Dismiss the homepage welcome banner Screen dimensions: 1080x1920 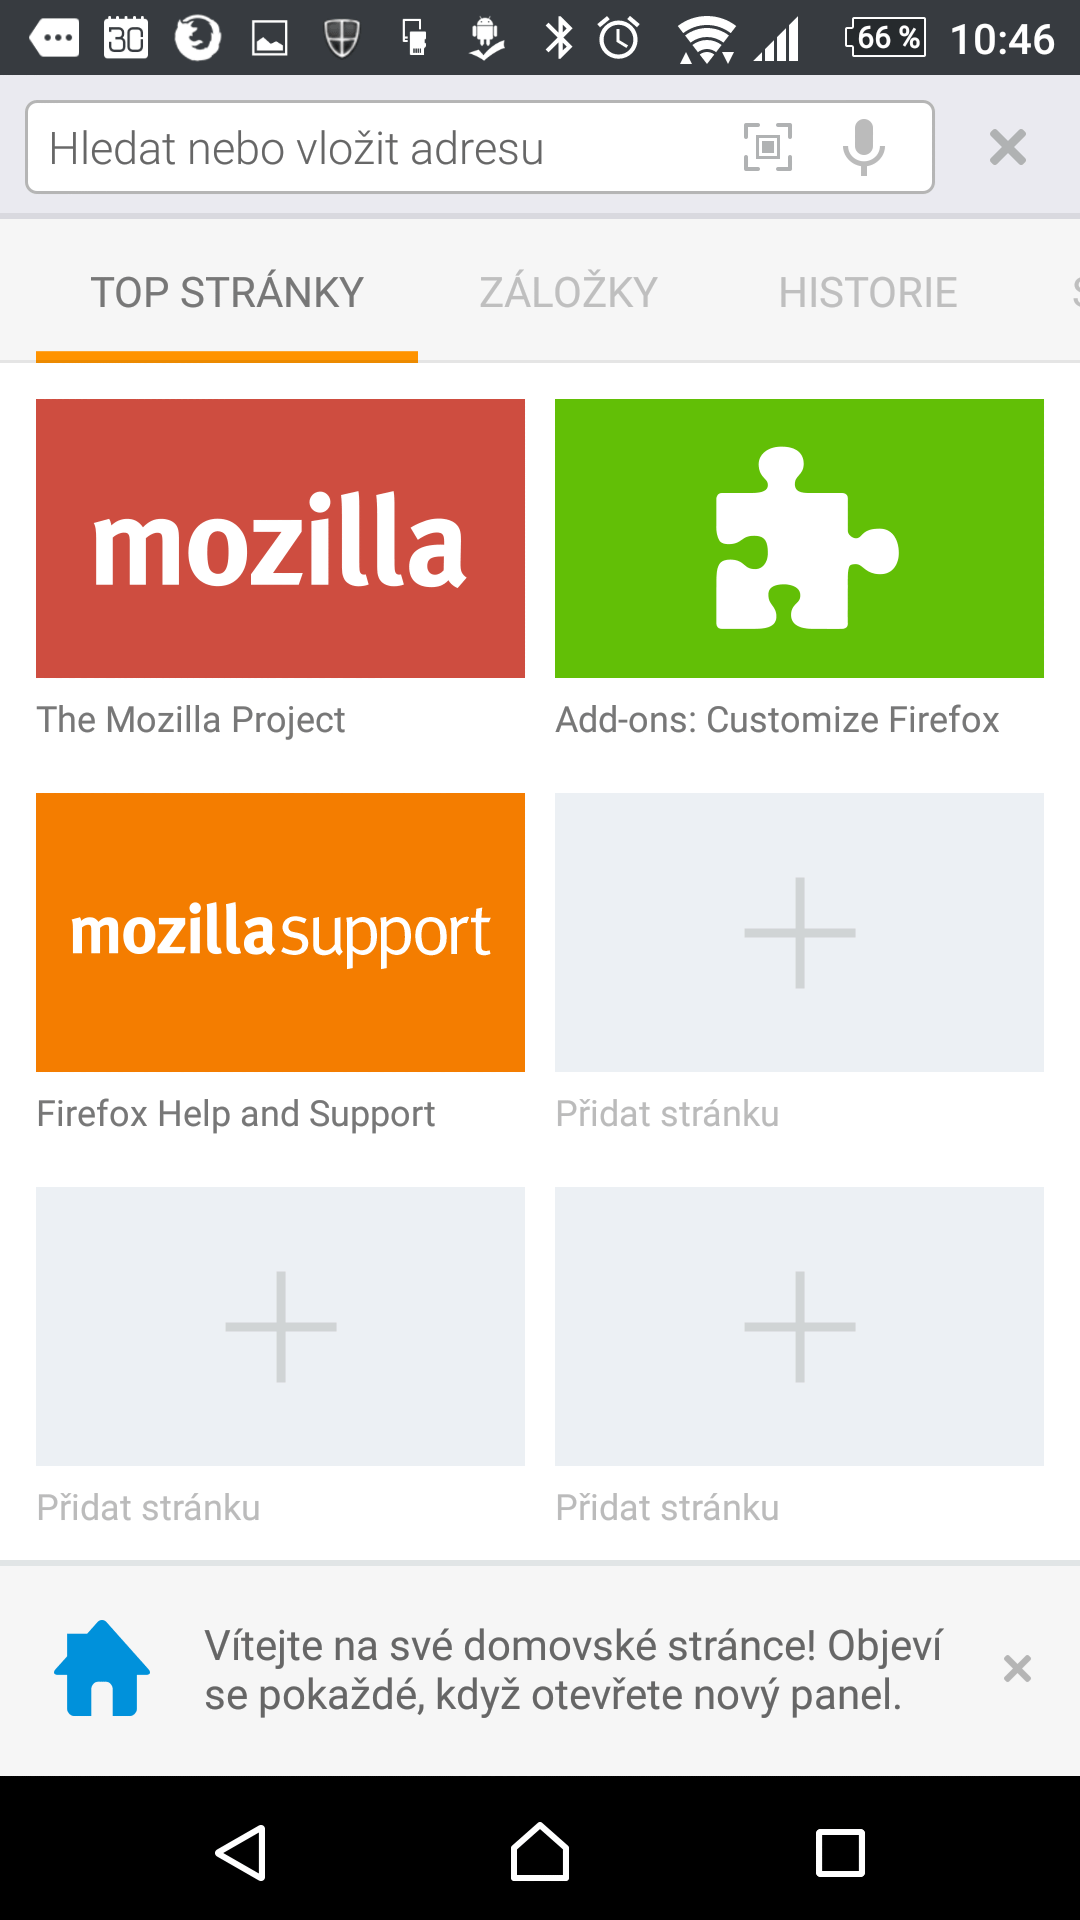tap(1017, 1668)
